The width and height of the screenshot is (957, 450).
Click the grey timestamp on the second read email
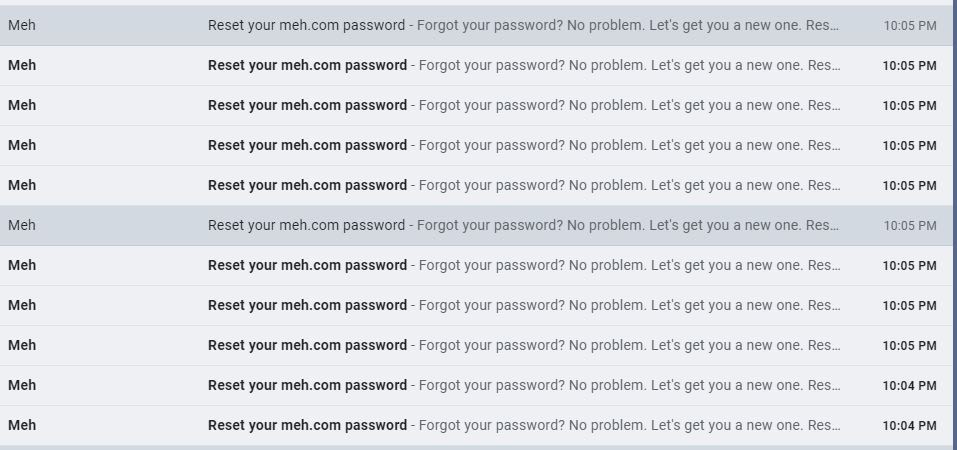(909, 225)
